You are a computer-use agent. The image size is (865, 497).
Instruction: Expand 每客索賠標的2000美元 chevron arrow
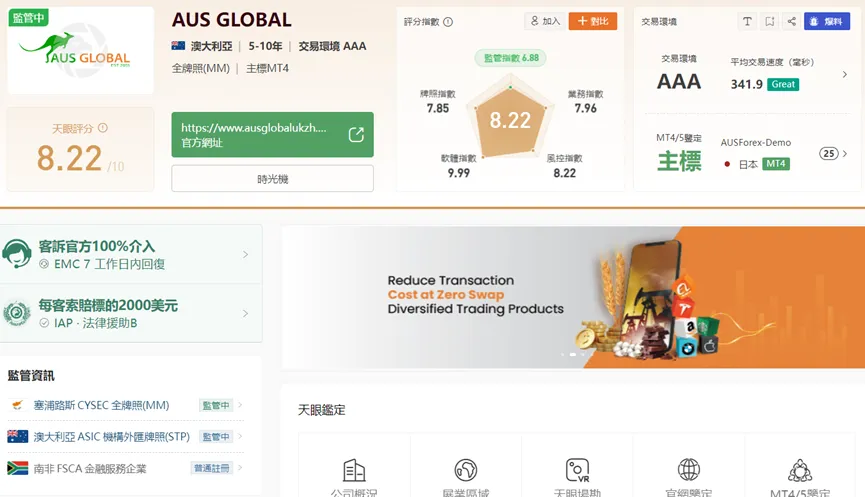tap(245, 313)
